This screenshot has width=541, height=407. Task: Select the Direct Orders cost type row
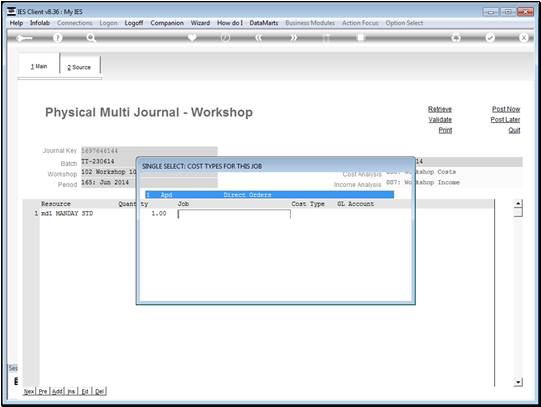pyautogui.click(x=269, y=195)
